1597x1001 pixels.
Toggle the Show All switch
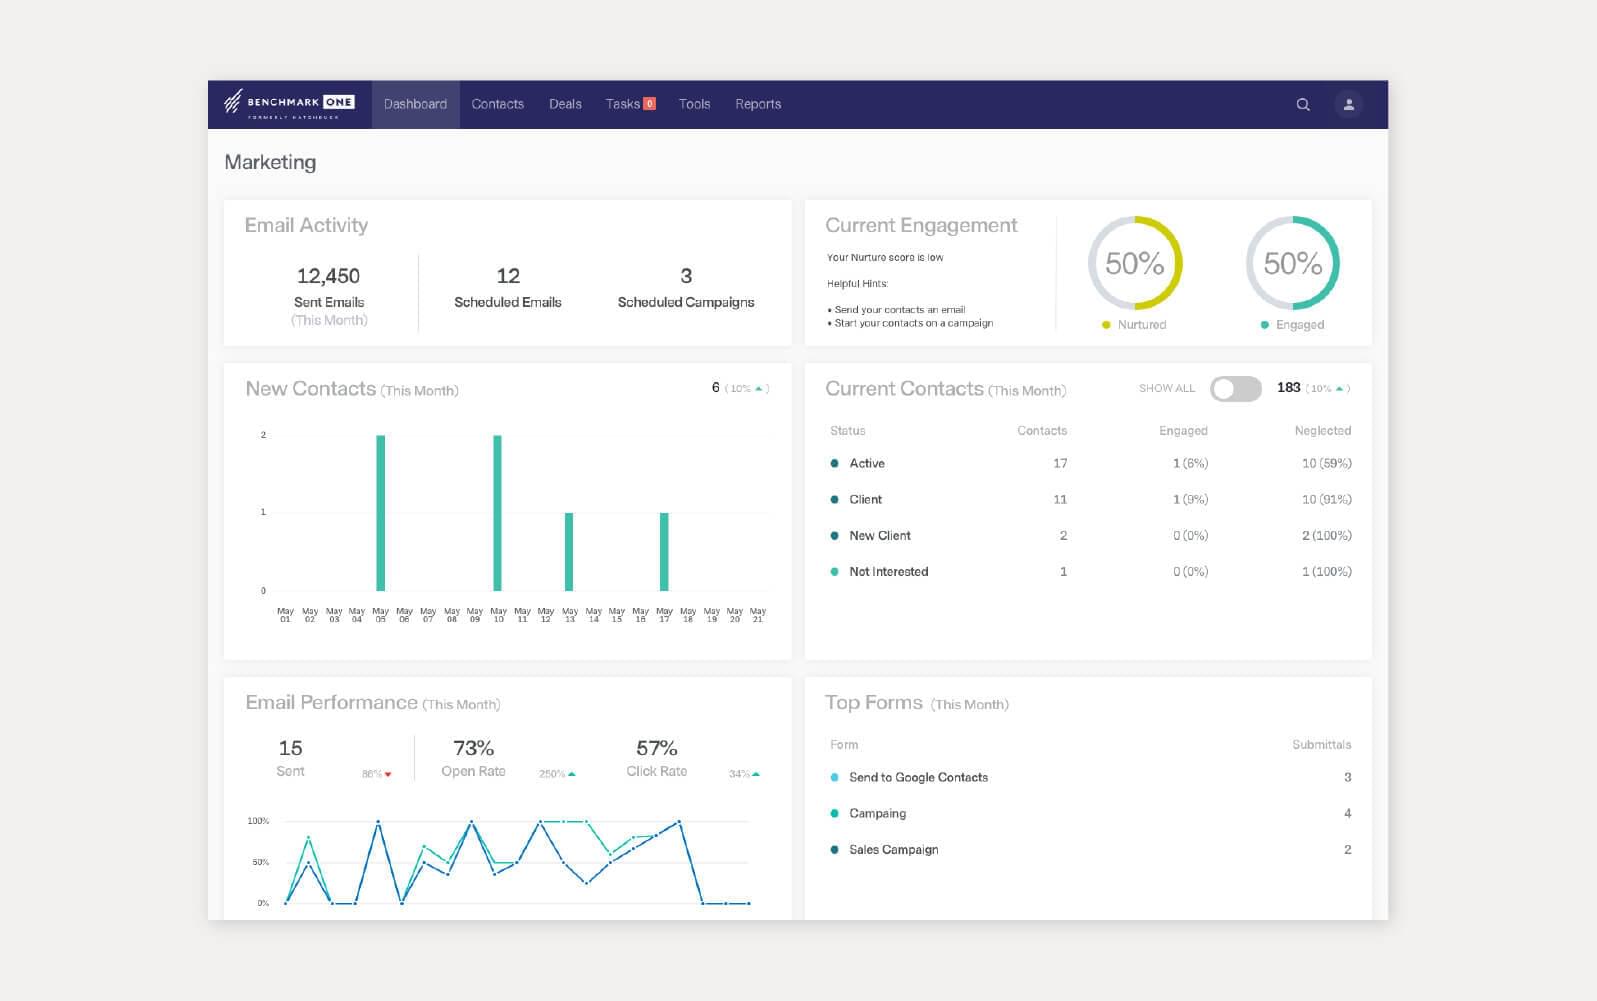click(x=1235, y=389)
